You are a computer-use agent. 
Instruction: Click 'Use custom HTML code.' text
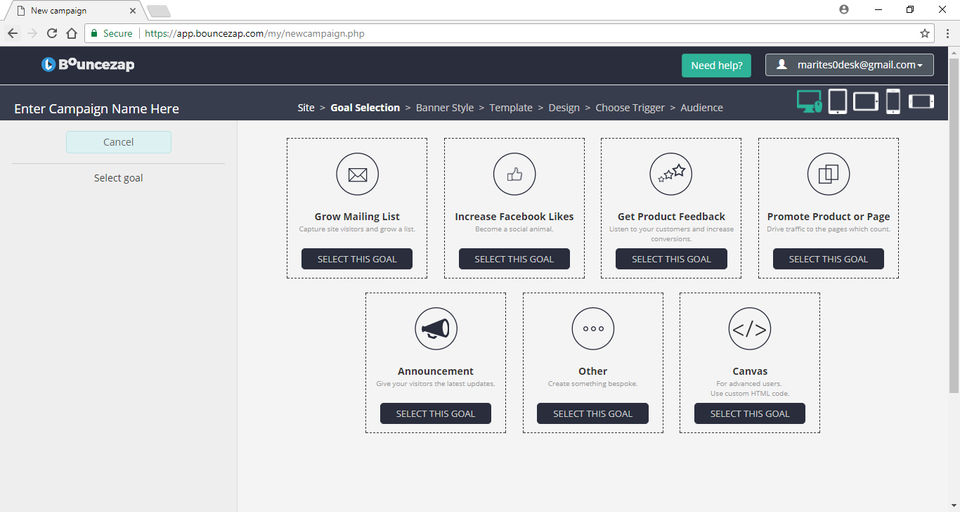click(x=749, y=393)
